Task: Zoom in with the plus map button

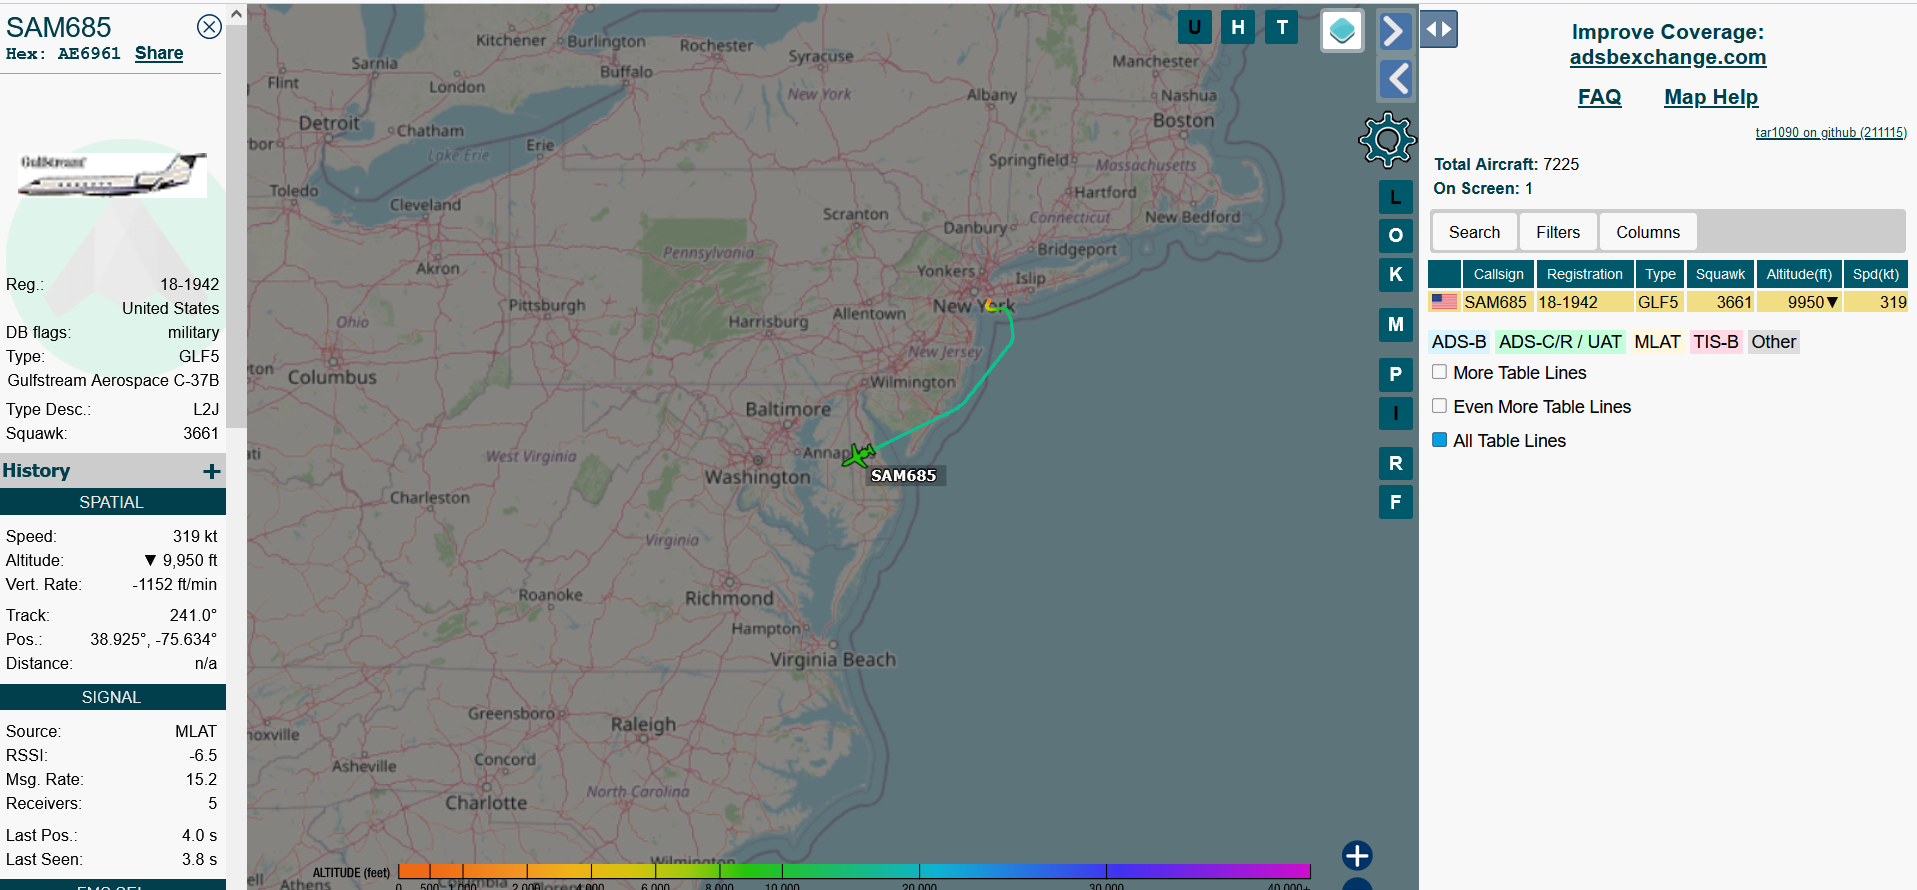Action: 1357,856
